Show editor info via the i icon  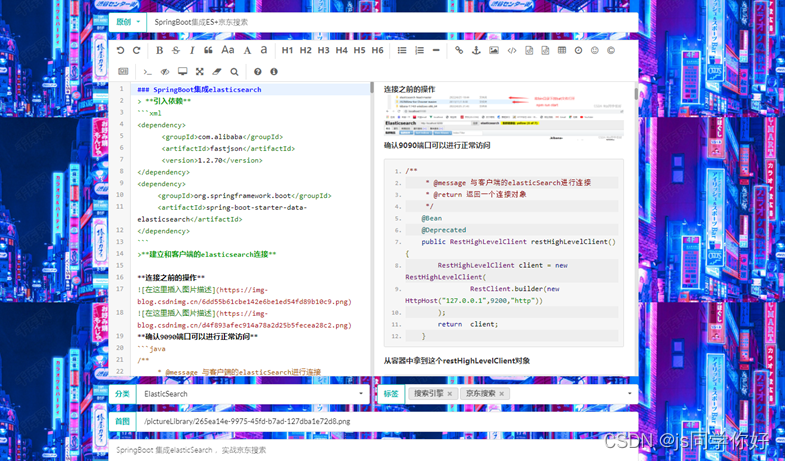pyautogui.click(x=274, y=72)
